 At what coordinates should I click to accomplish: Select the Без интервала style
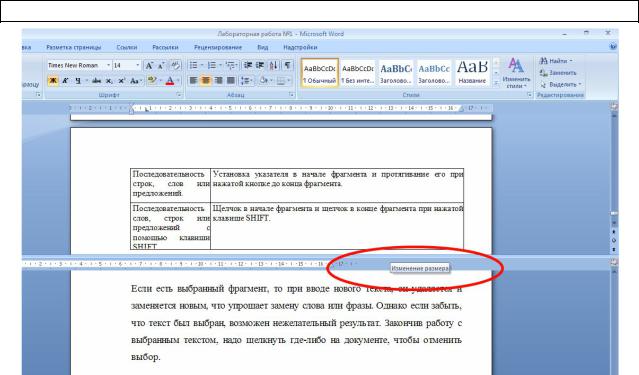tap(357, 73)
